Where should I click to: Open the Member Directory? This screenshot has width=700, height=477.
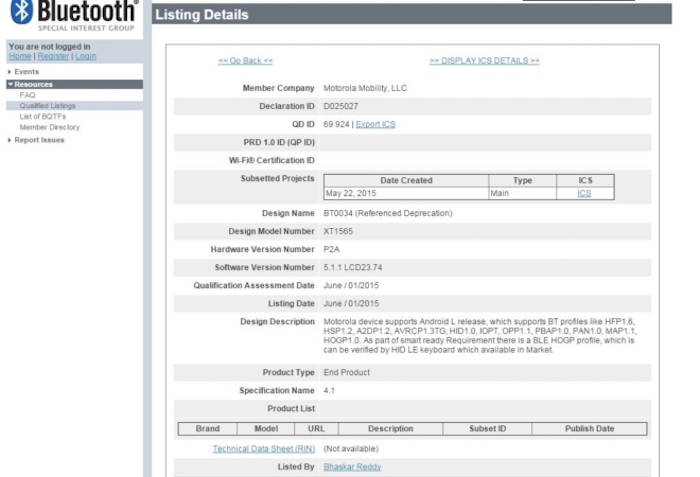tap(50, 127)
